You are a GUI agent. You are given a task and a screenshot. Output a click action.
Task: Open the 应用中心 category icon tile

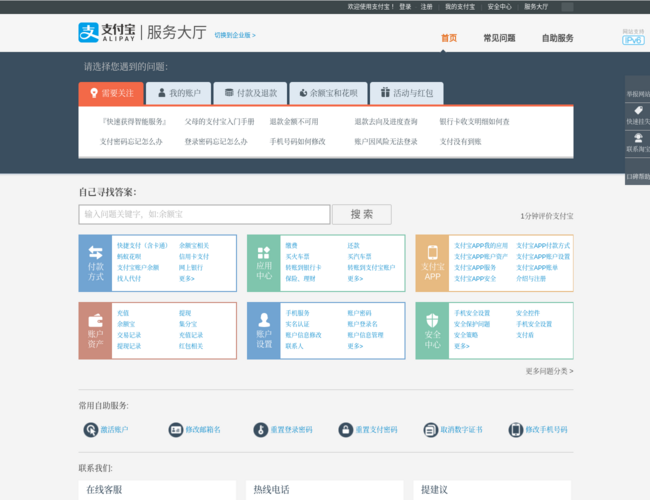(x=264, y=263)
